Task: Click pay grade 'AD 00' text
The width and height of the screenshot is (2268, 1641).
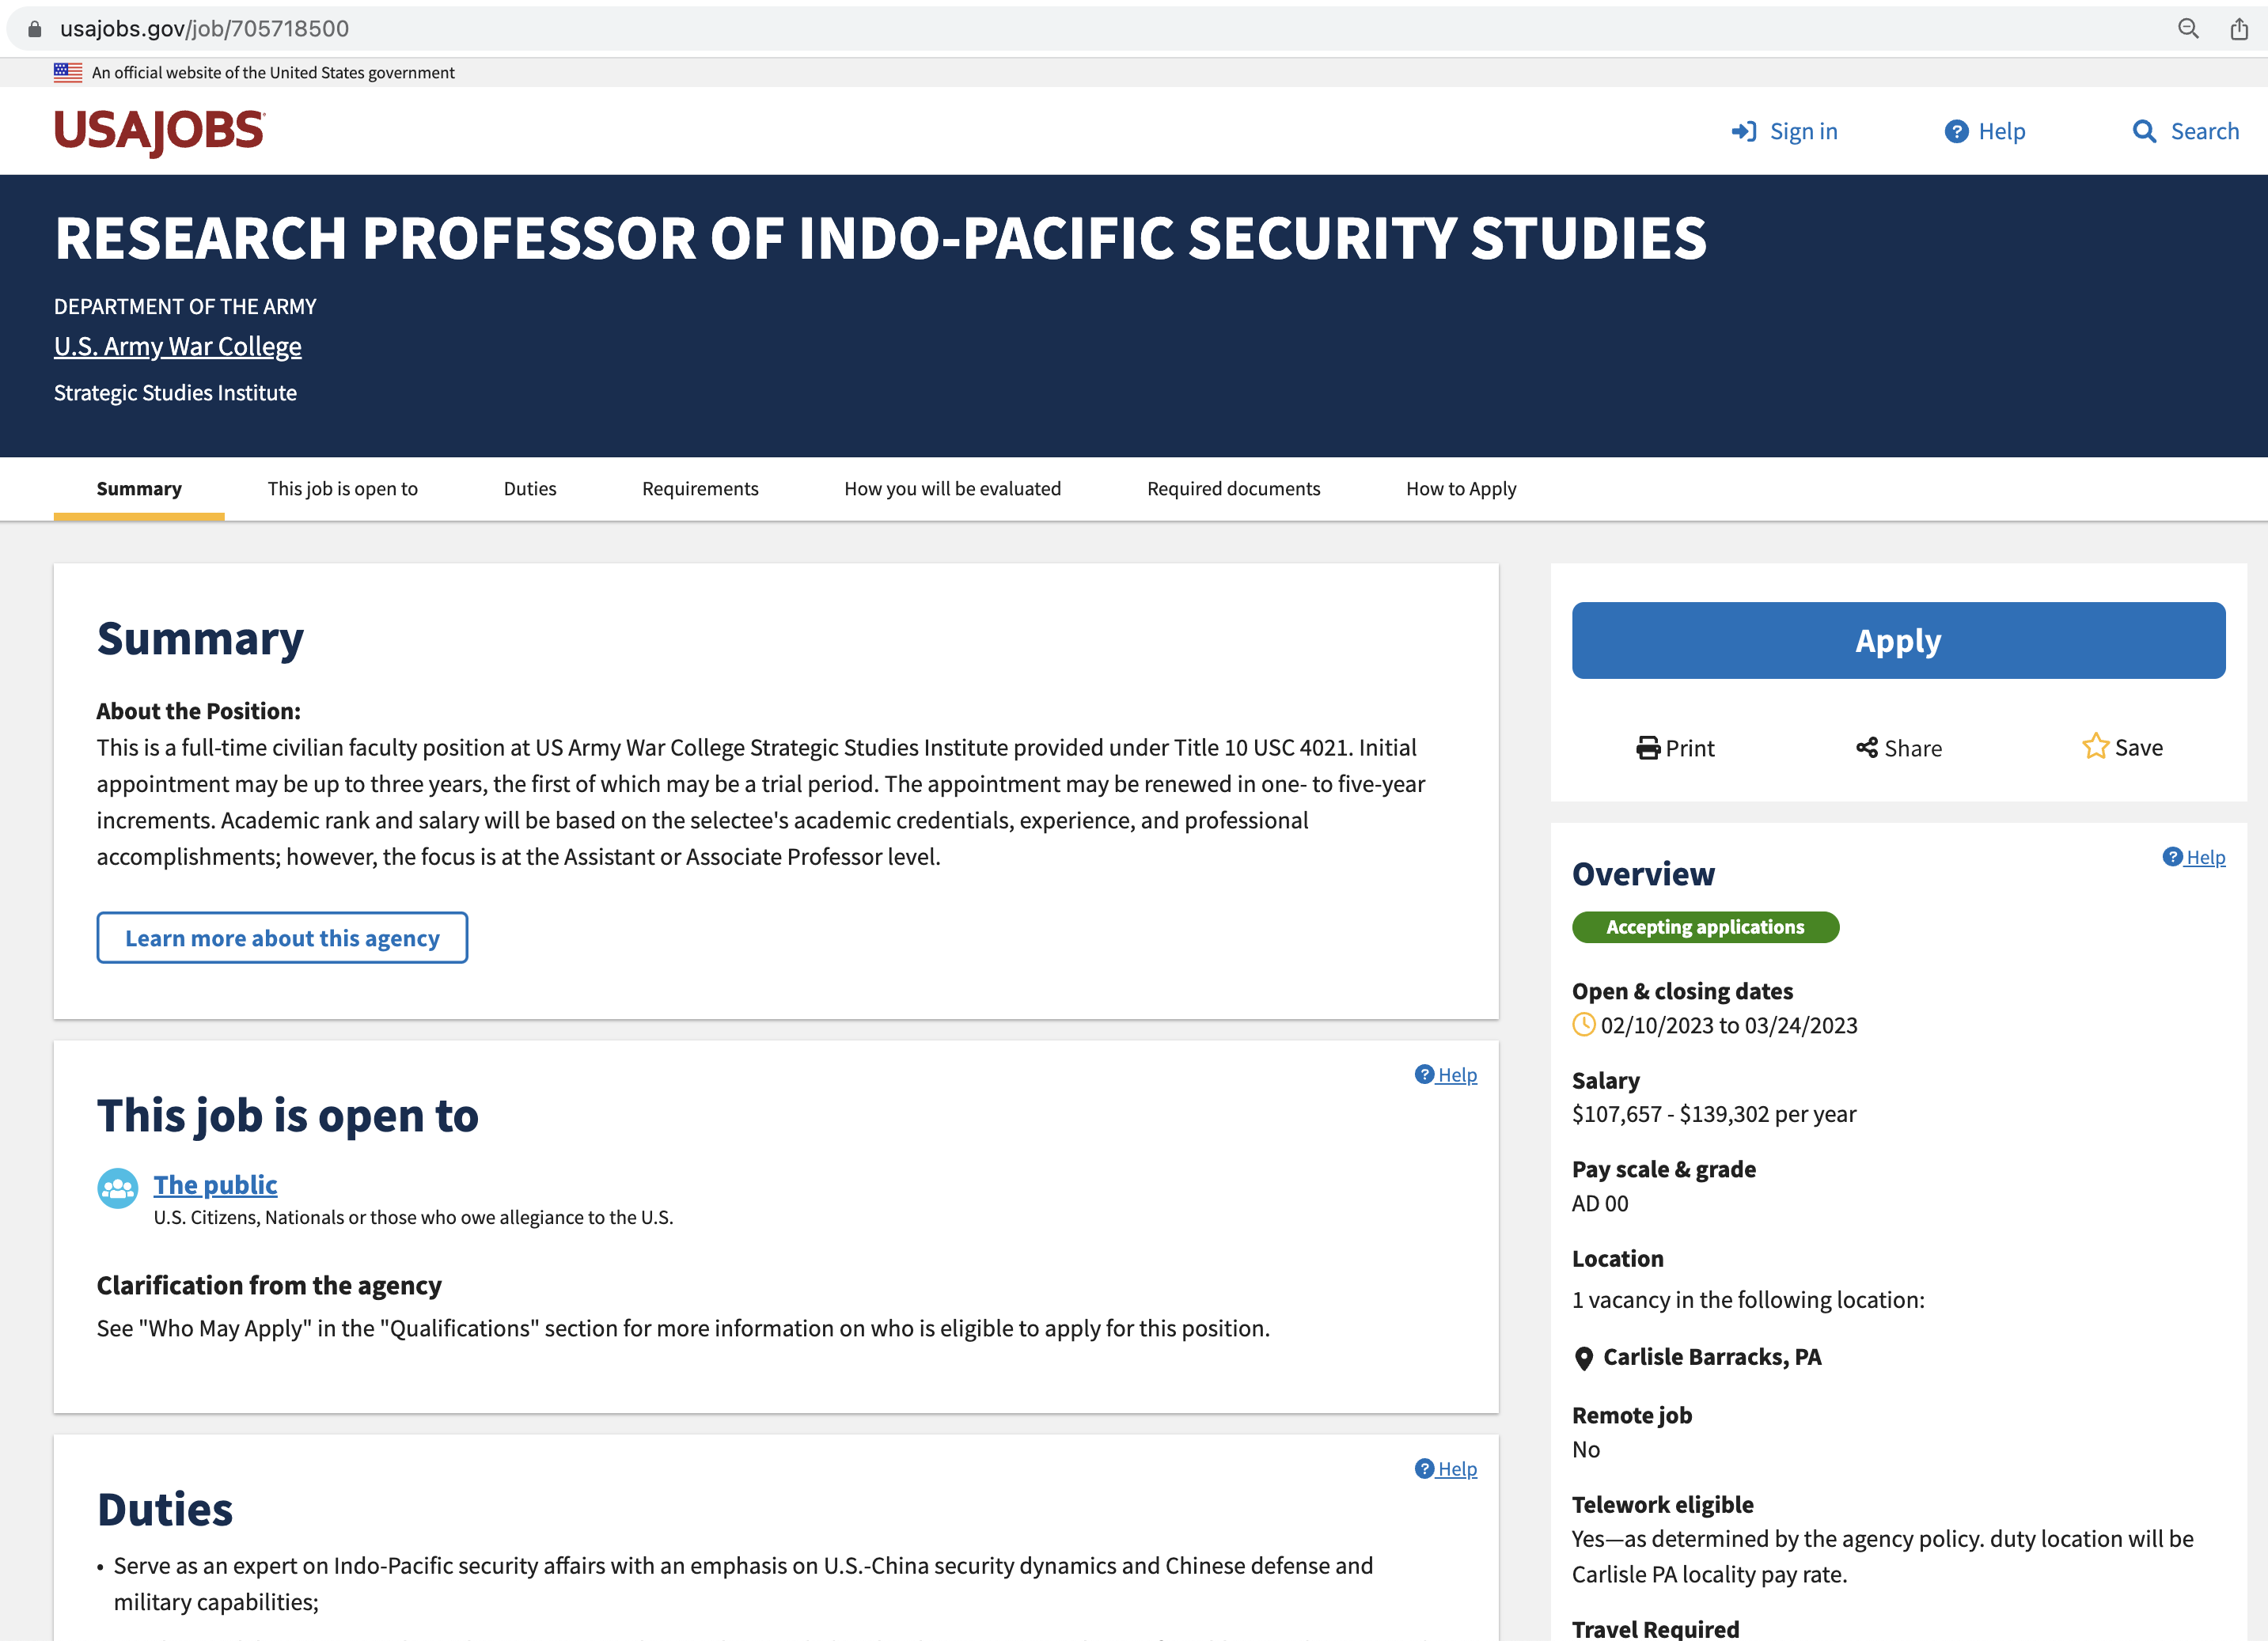Action: point(1600,1204)
